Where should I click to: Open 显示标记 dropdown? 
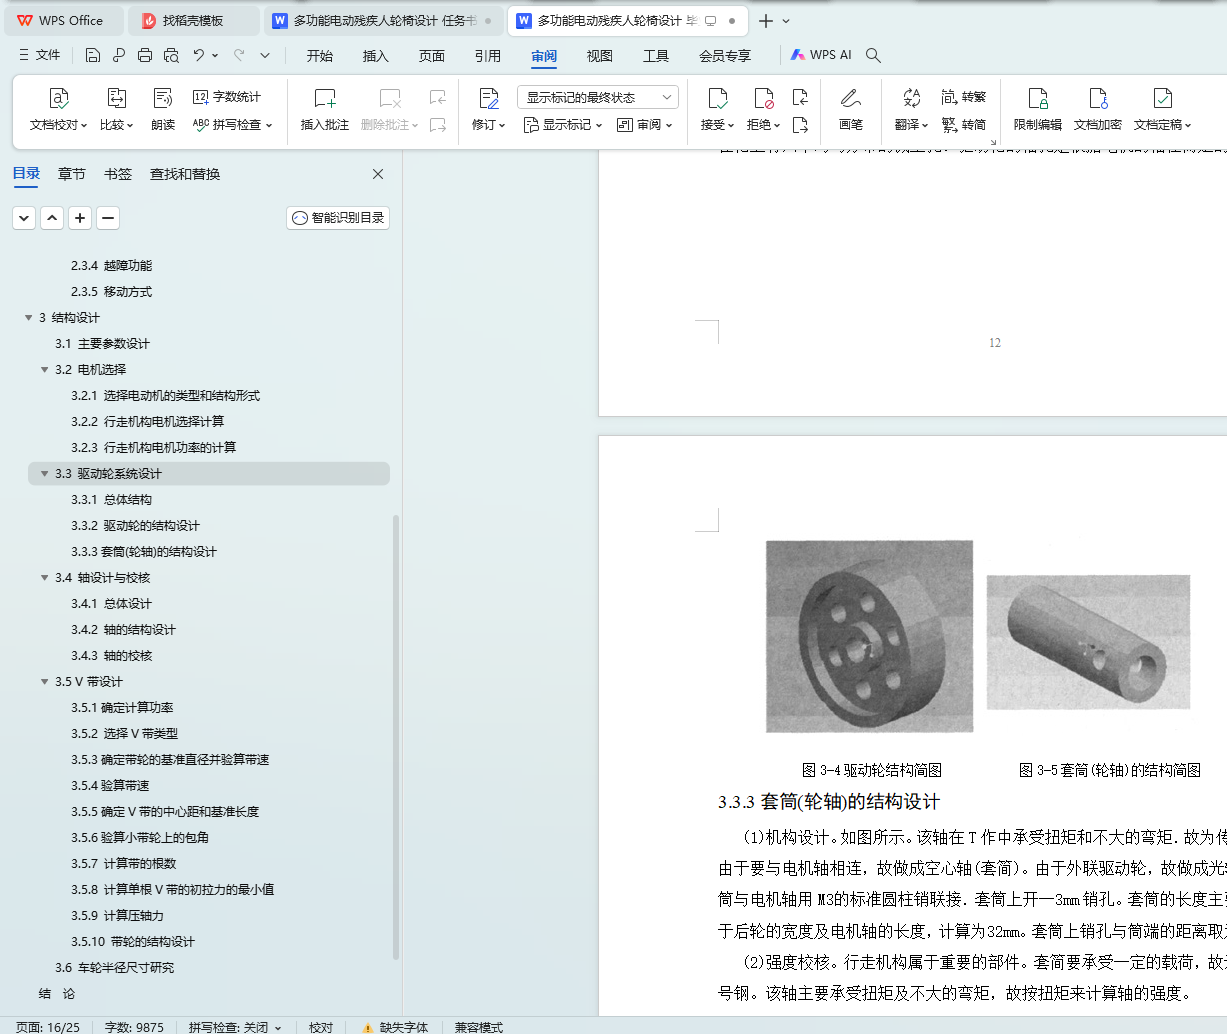pos(563,125)
